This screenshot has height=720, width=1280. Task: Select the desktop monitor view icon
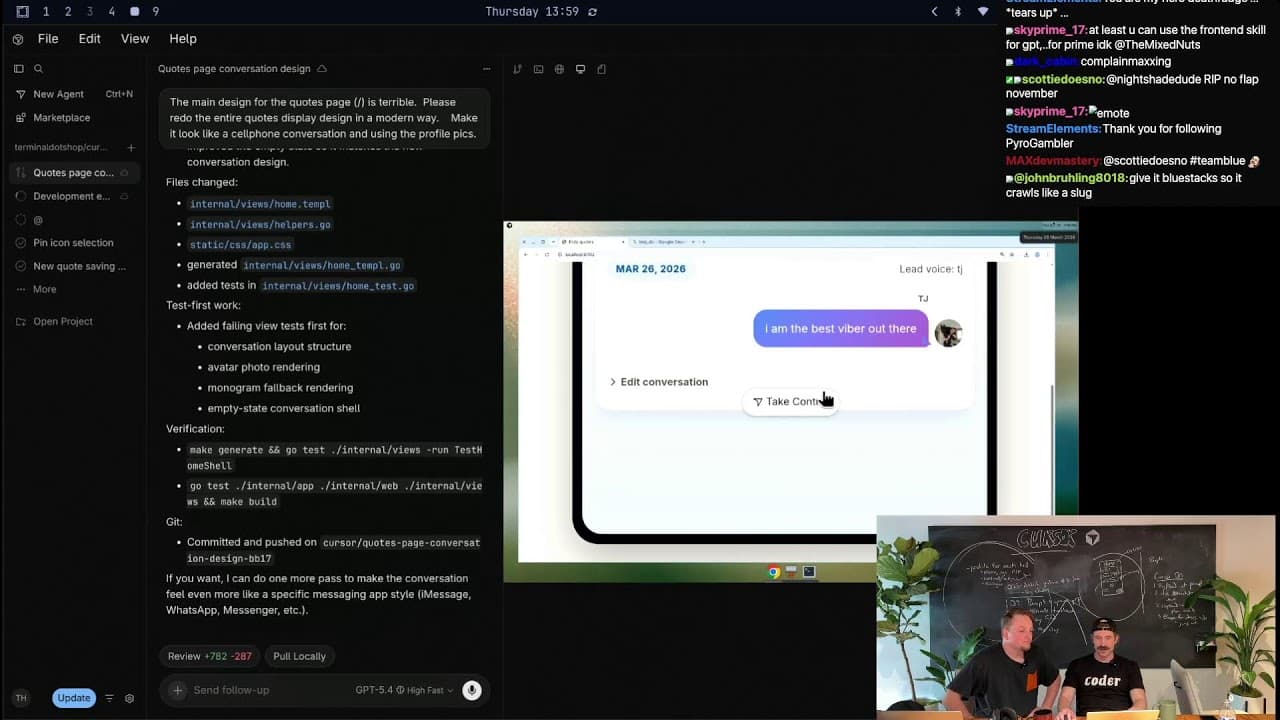click(x=580, y=69)
